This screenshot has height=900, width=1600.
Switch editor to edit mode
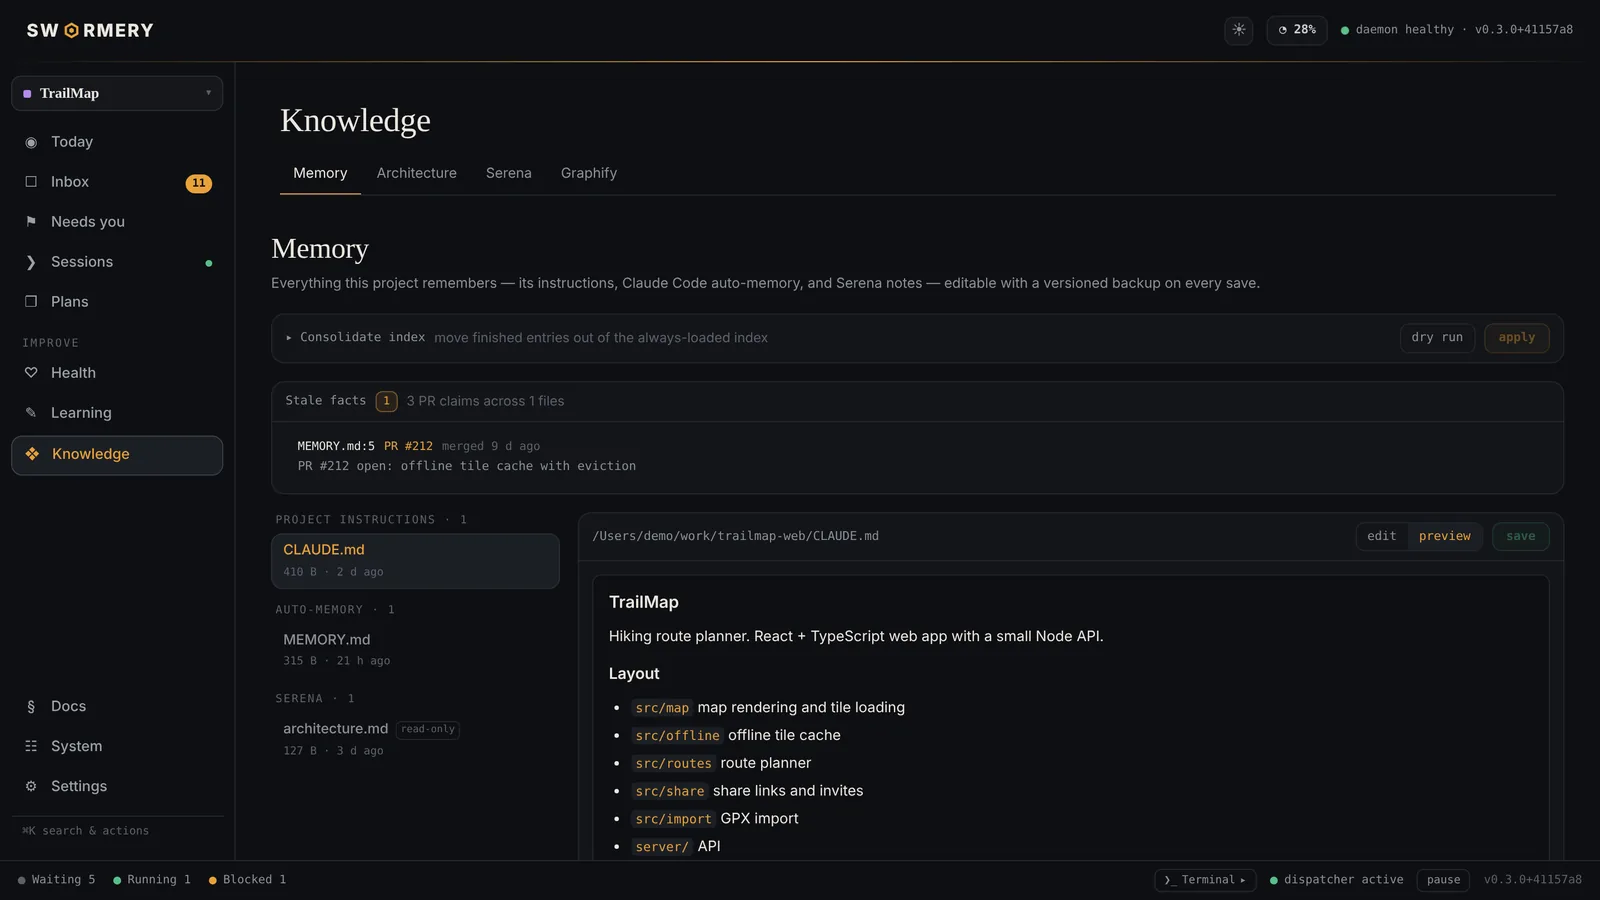pos(1382,536)
